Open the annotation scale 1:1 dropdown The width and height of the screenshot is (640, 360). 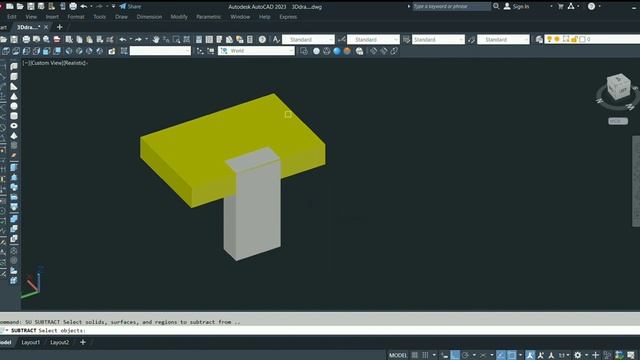click(x=564, y=355)
